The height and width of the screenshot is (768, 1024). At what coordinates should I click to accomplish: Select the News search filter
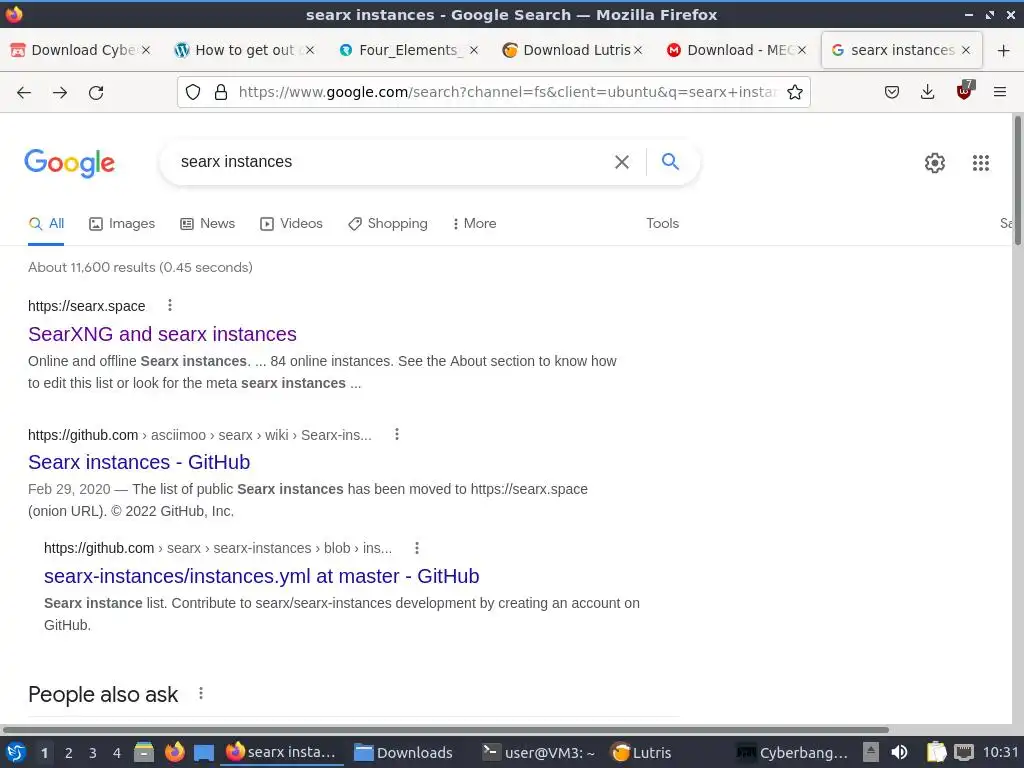click(208, 224)
